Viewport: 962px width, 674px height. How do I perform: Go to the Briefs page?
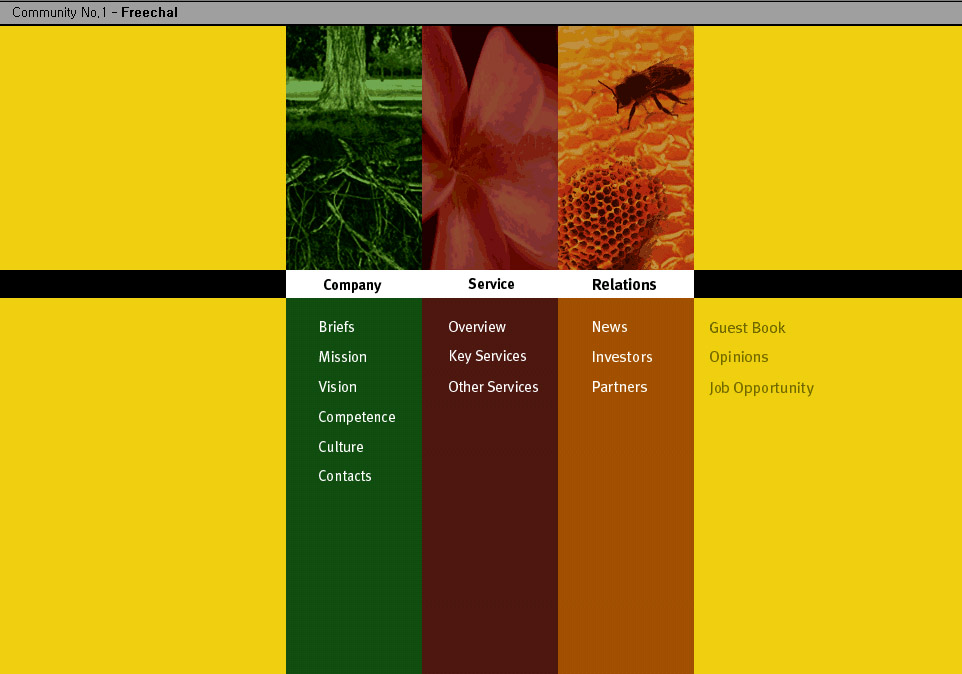336,327
